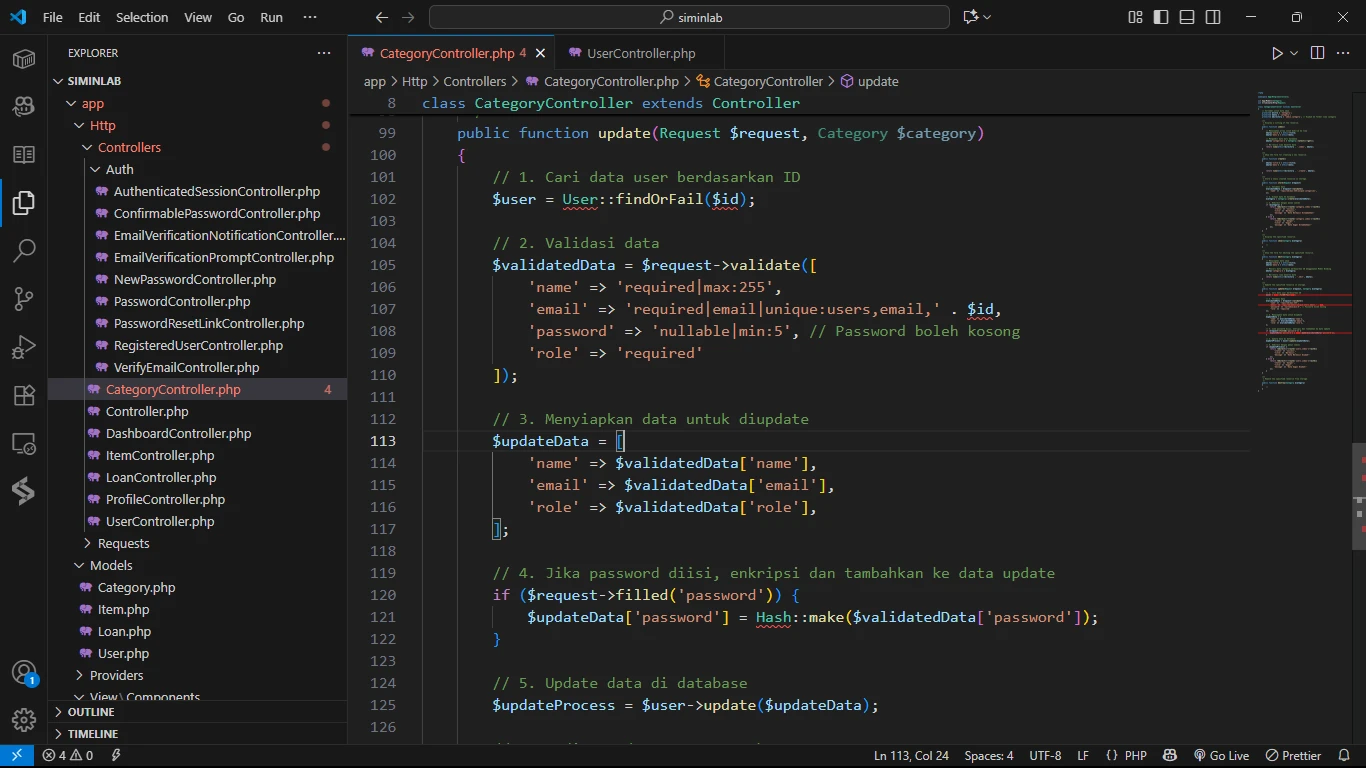Click Prettier in the status bar
Image resolution: width=1366 pixels, height=768 pixels.
click(1293, 755)
